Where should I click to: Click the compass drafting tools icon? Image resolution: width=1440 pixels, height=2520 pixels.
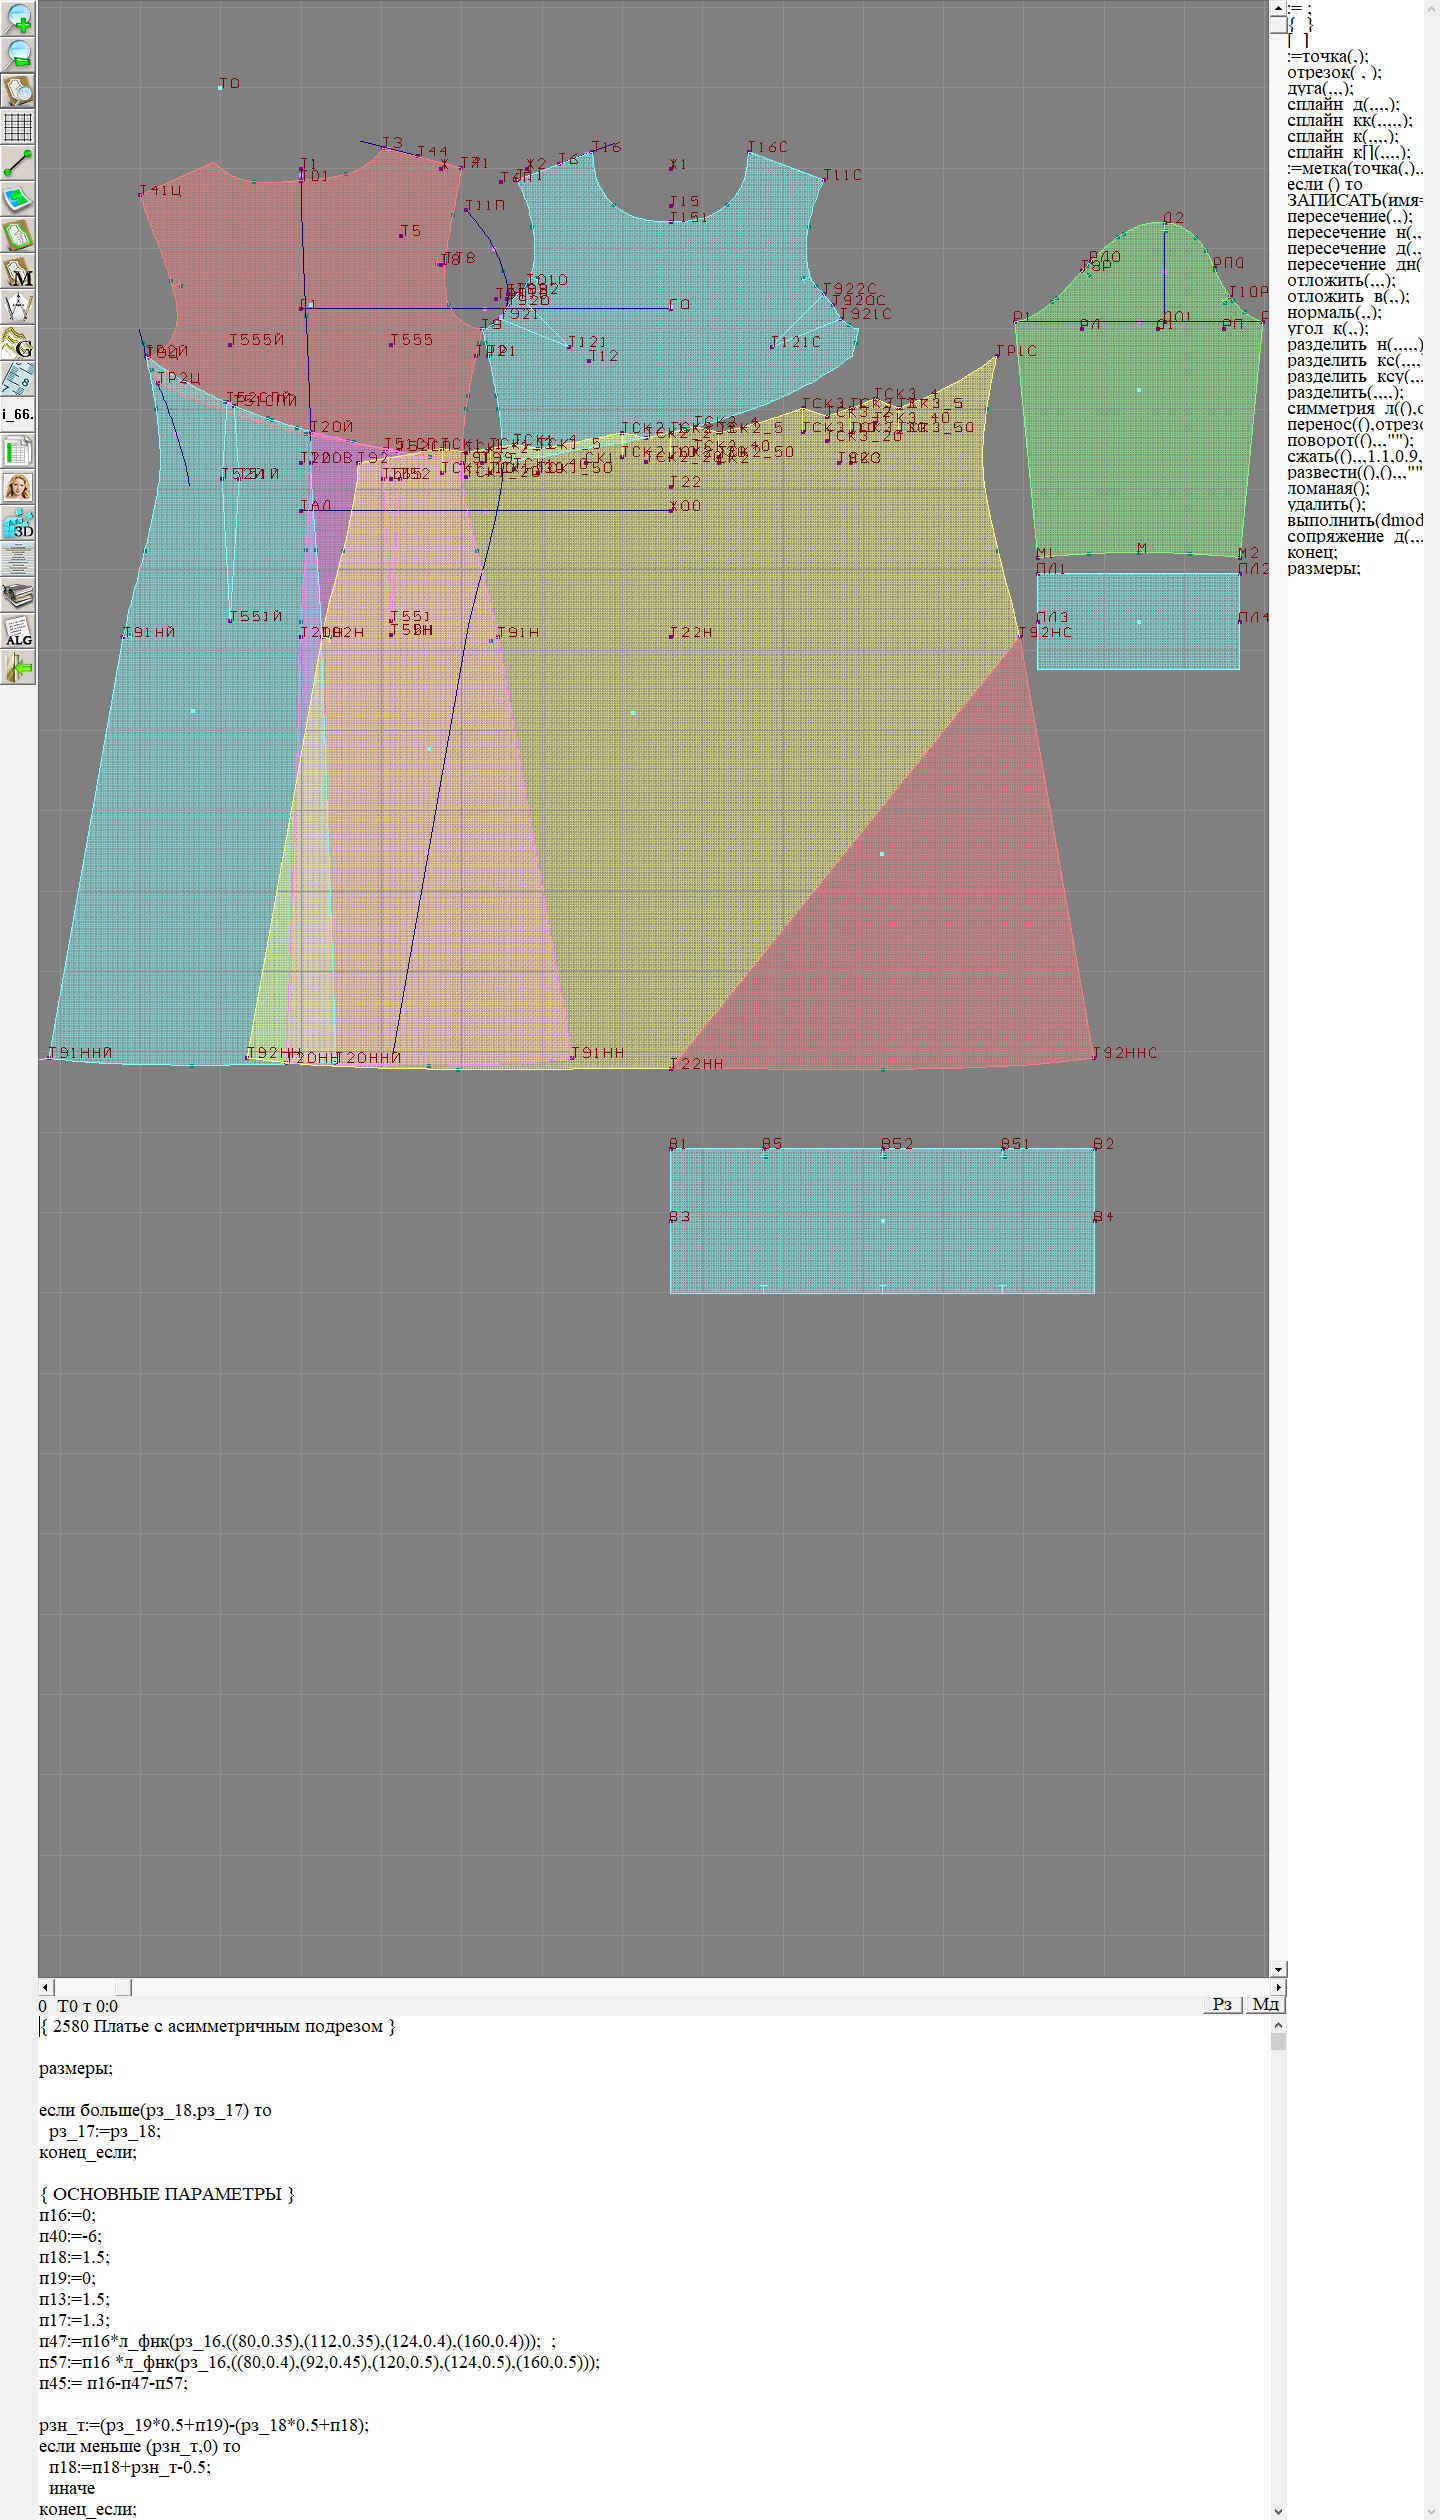(x=18, y=308)
